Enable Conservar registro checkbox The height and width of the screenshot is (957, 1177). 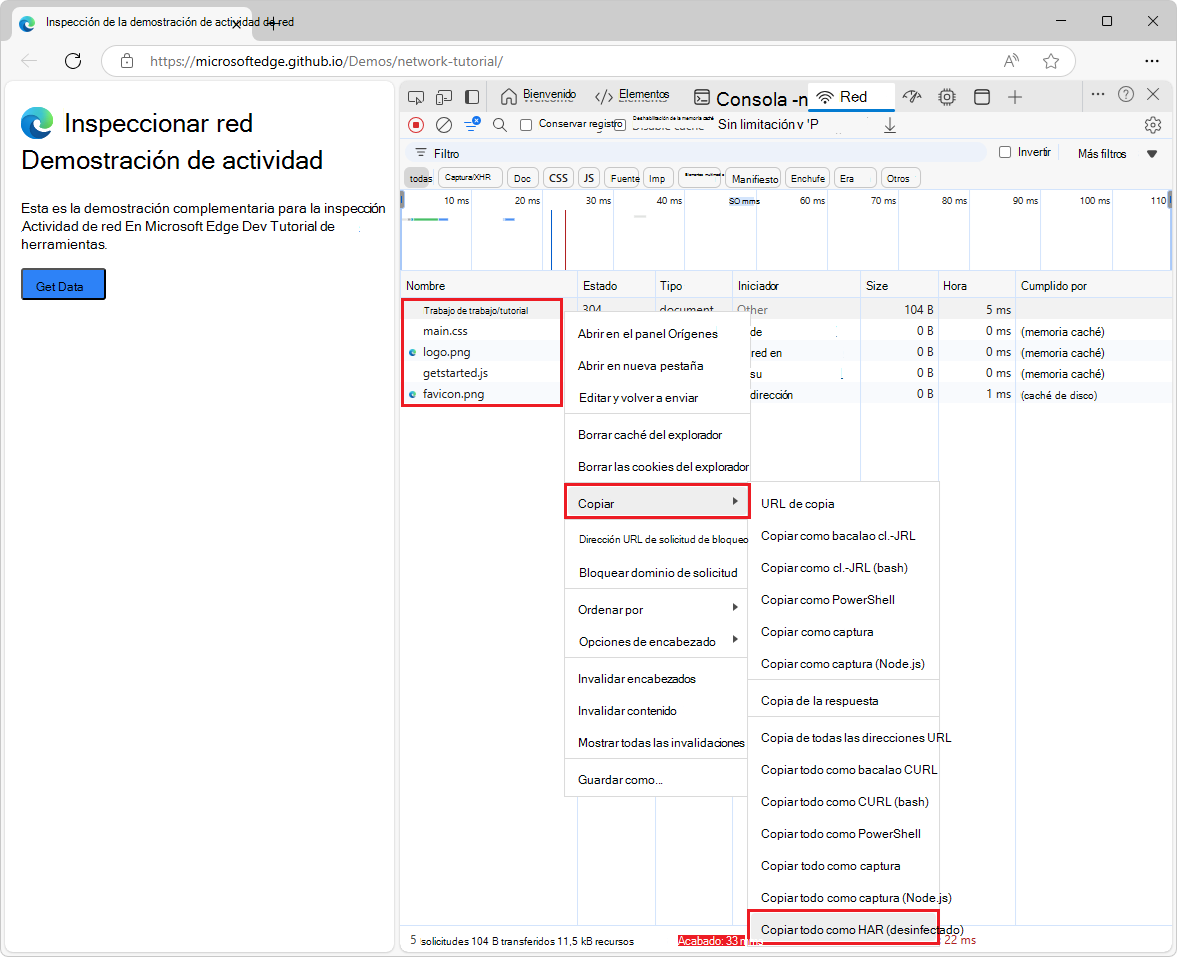click(x=526, y=125)
